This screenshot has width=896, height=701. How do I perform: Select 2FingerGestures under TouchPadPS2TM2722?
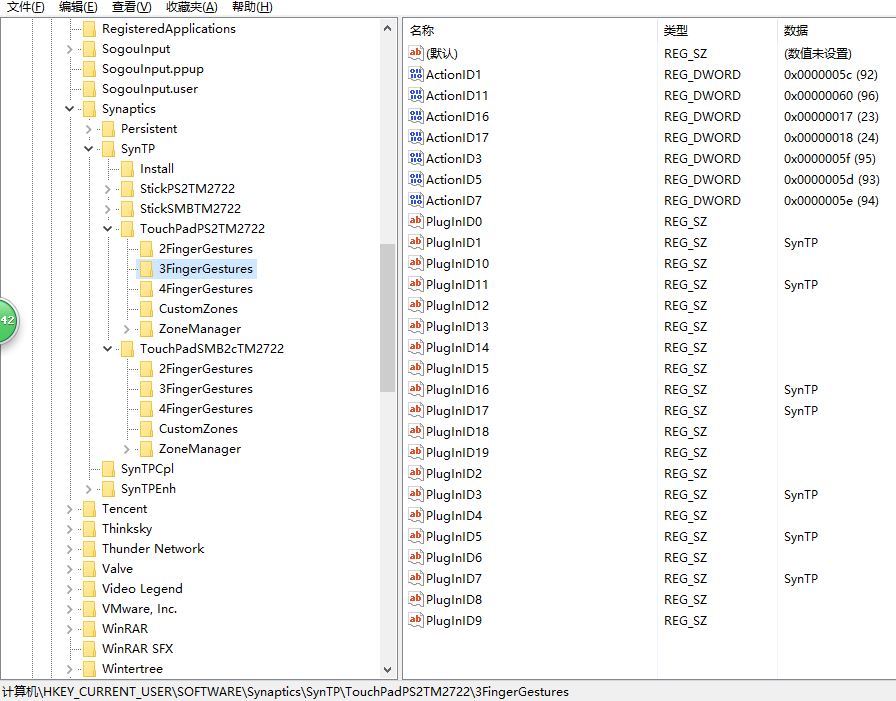[206, 249]
